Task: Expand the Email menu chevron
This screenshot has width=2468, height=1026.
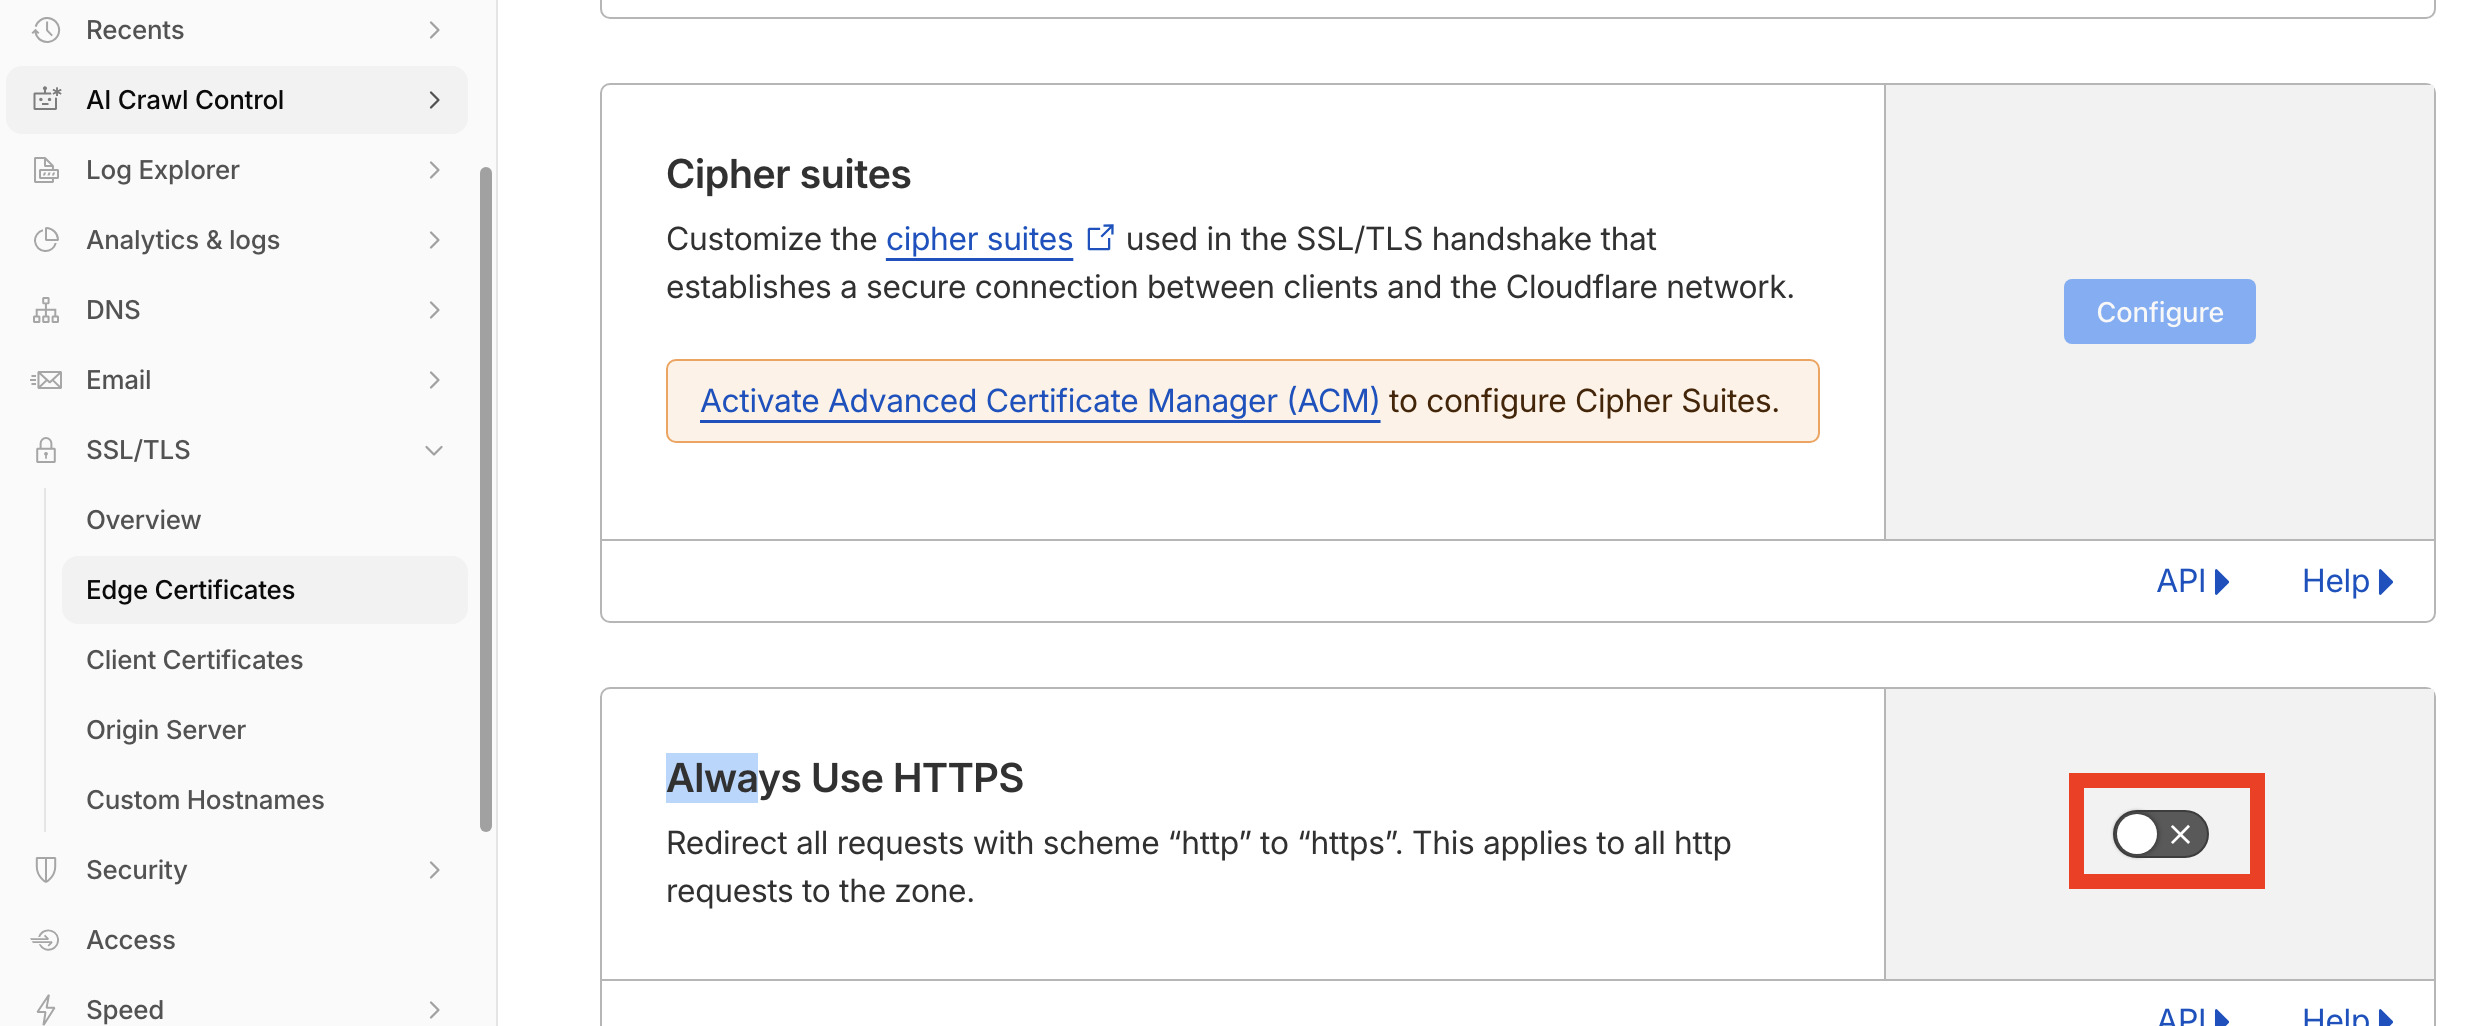Action: (x=434, y=380)
